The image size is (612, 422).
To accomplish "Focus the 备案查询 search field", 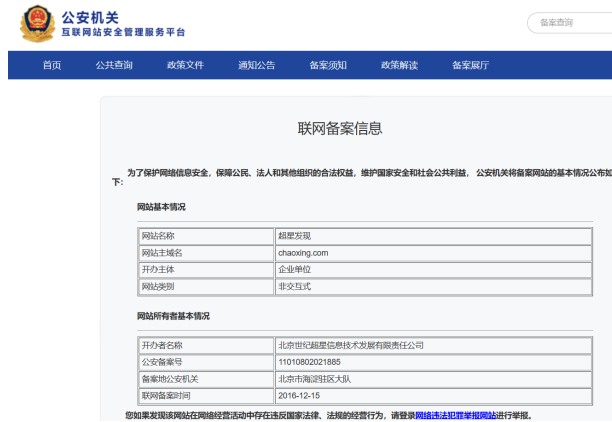I will (568, 23).
